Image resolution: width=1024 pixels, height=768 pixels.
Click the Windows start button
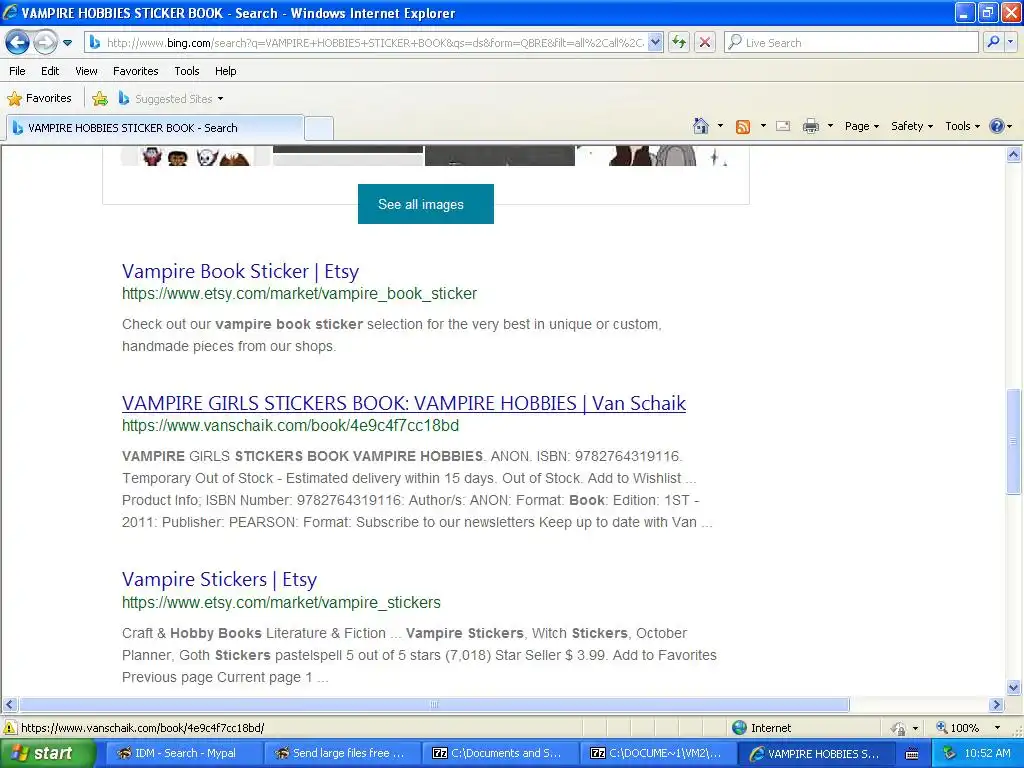48,753
